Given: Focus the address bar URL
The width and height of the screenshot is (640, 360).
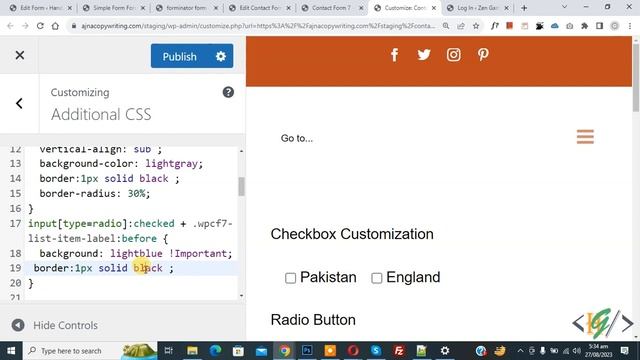Looking at the screenshot, I should pyautogui.click(x=258, y=26).
